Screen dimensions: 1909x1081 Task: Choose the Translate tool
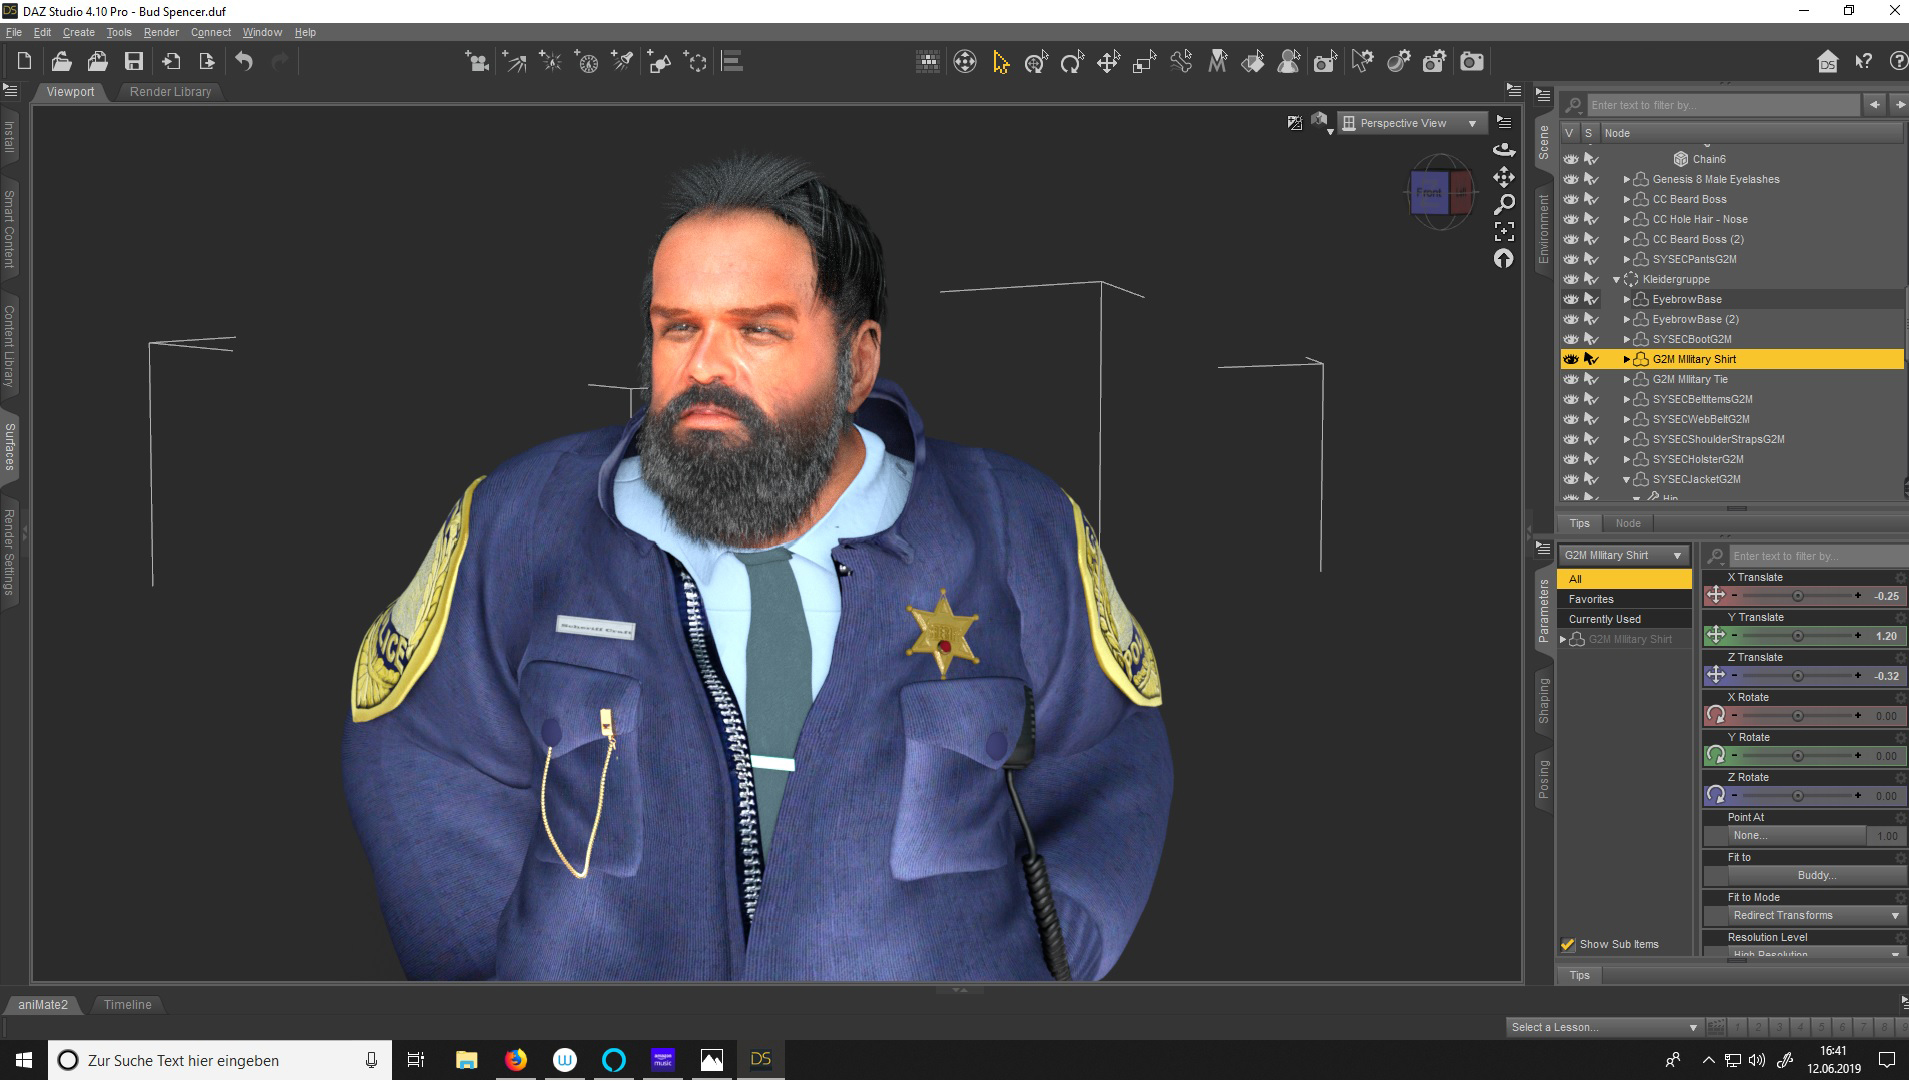tap(1108, 62)
